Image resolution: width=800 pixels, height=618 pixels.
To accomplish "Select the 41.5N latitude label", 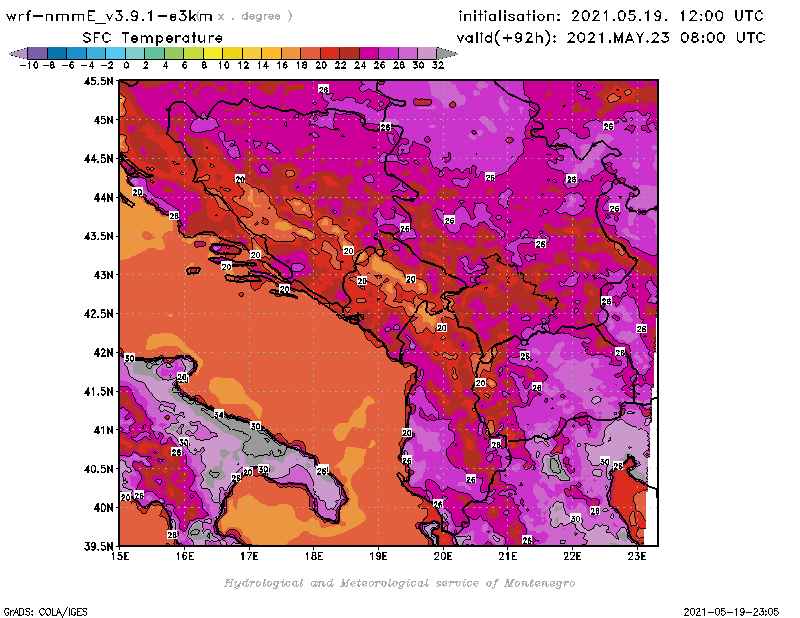I will [98, 391].
